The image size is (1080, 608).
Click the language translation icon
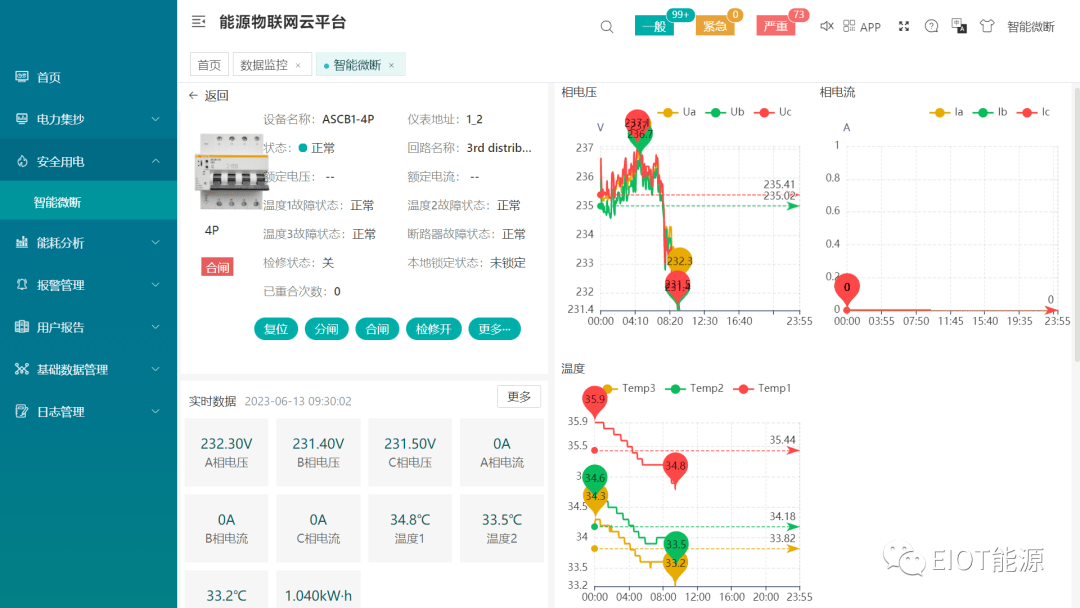point(959,26)
